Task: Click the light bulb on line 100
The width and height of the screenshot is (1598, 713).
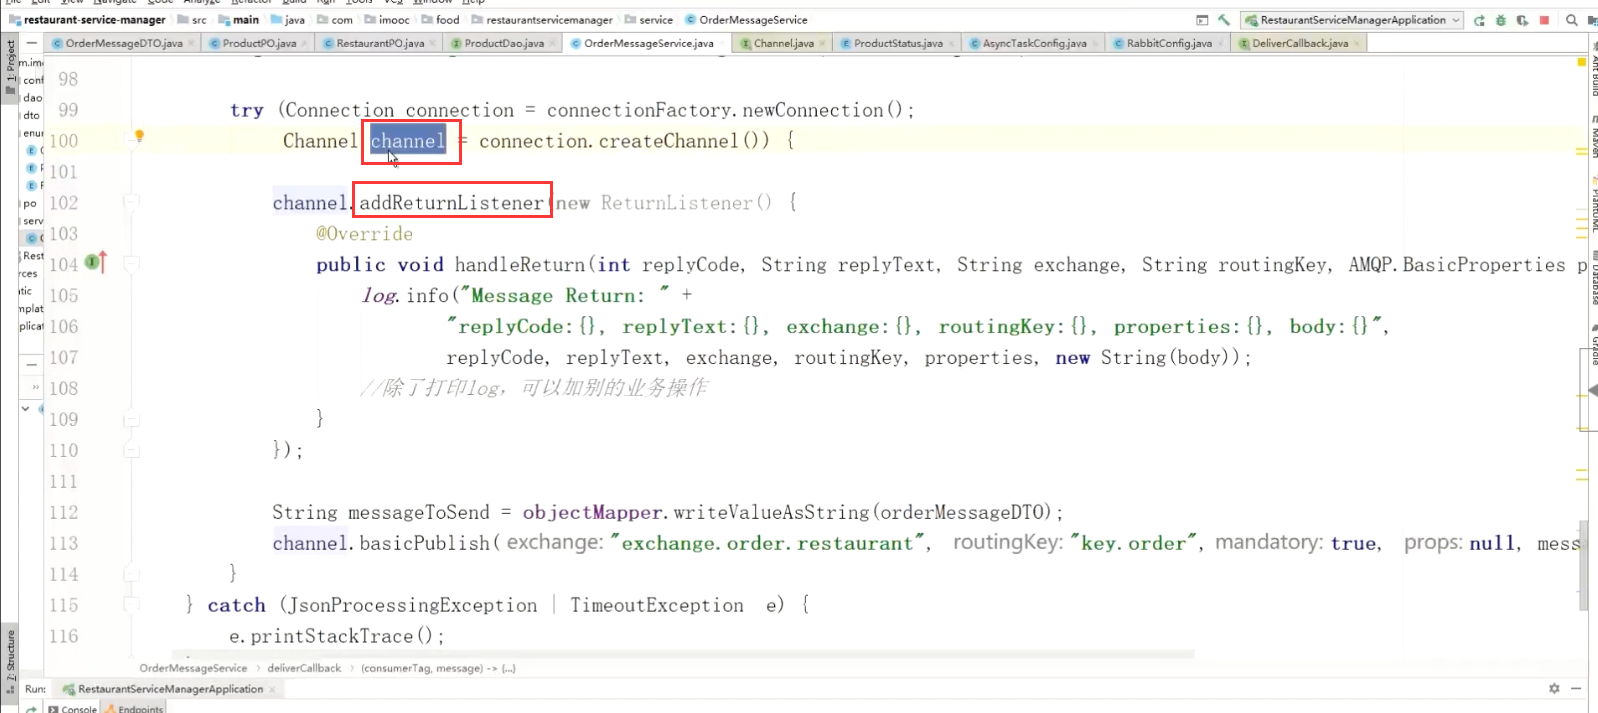Action: (x=139, y=136)
